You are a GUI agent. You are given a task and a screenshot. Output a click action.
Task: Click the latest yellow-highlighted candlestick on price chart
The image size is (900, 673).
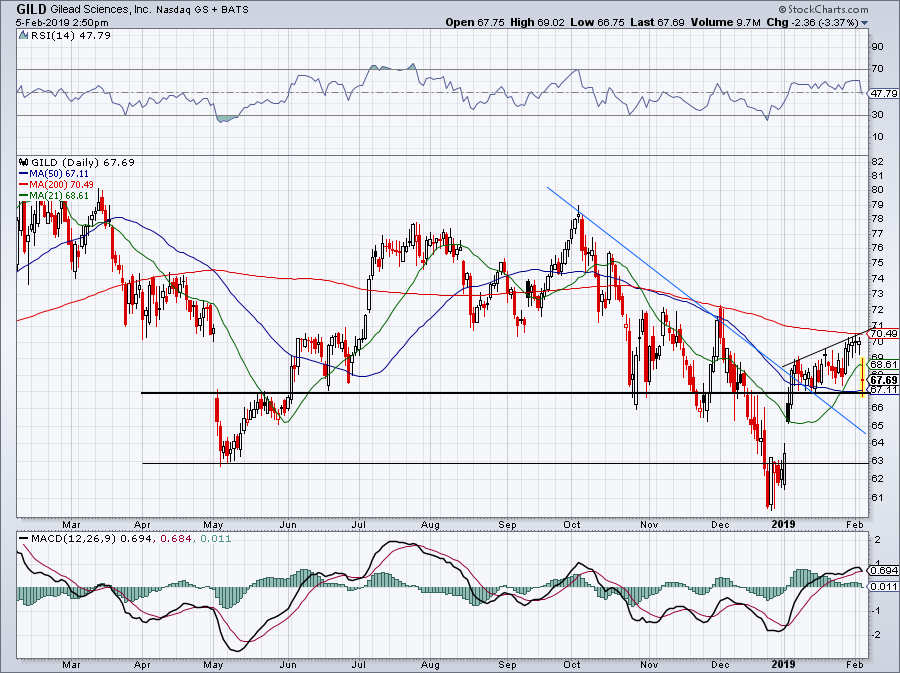point(863,376)
